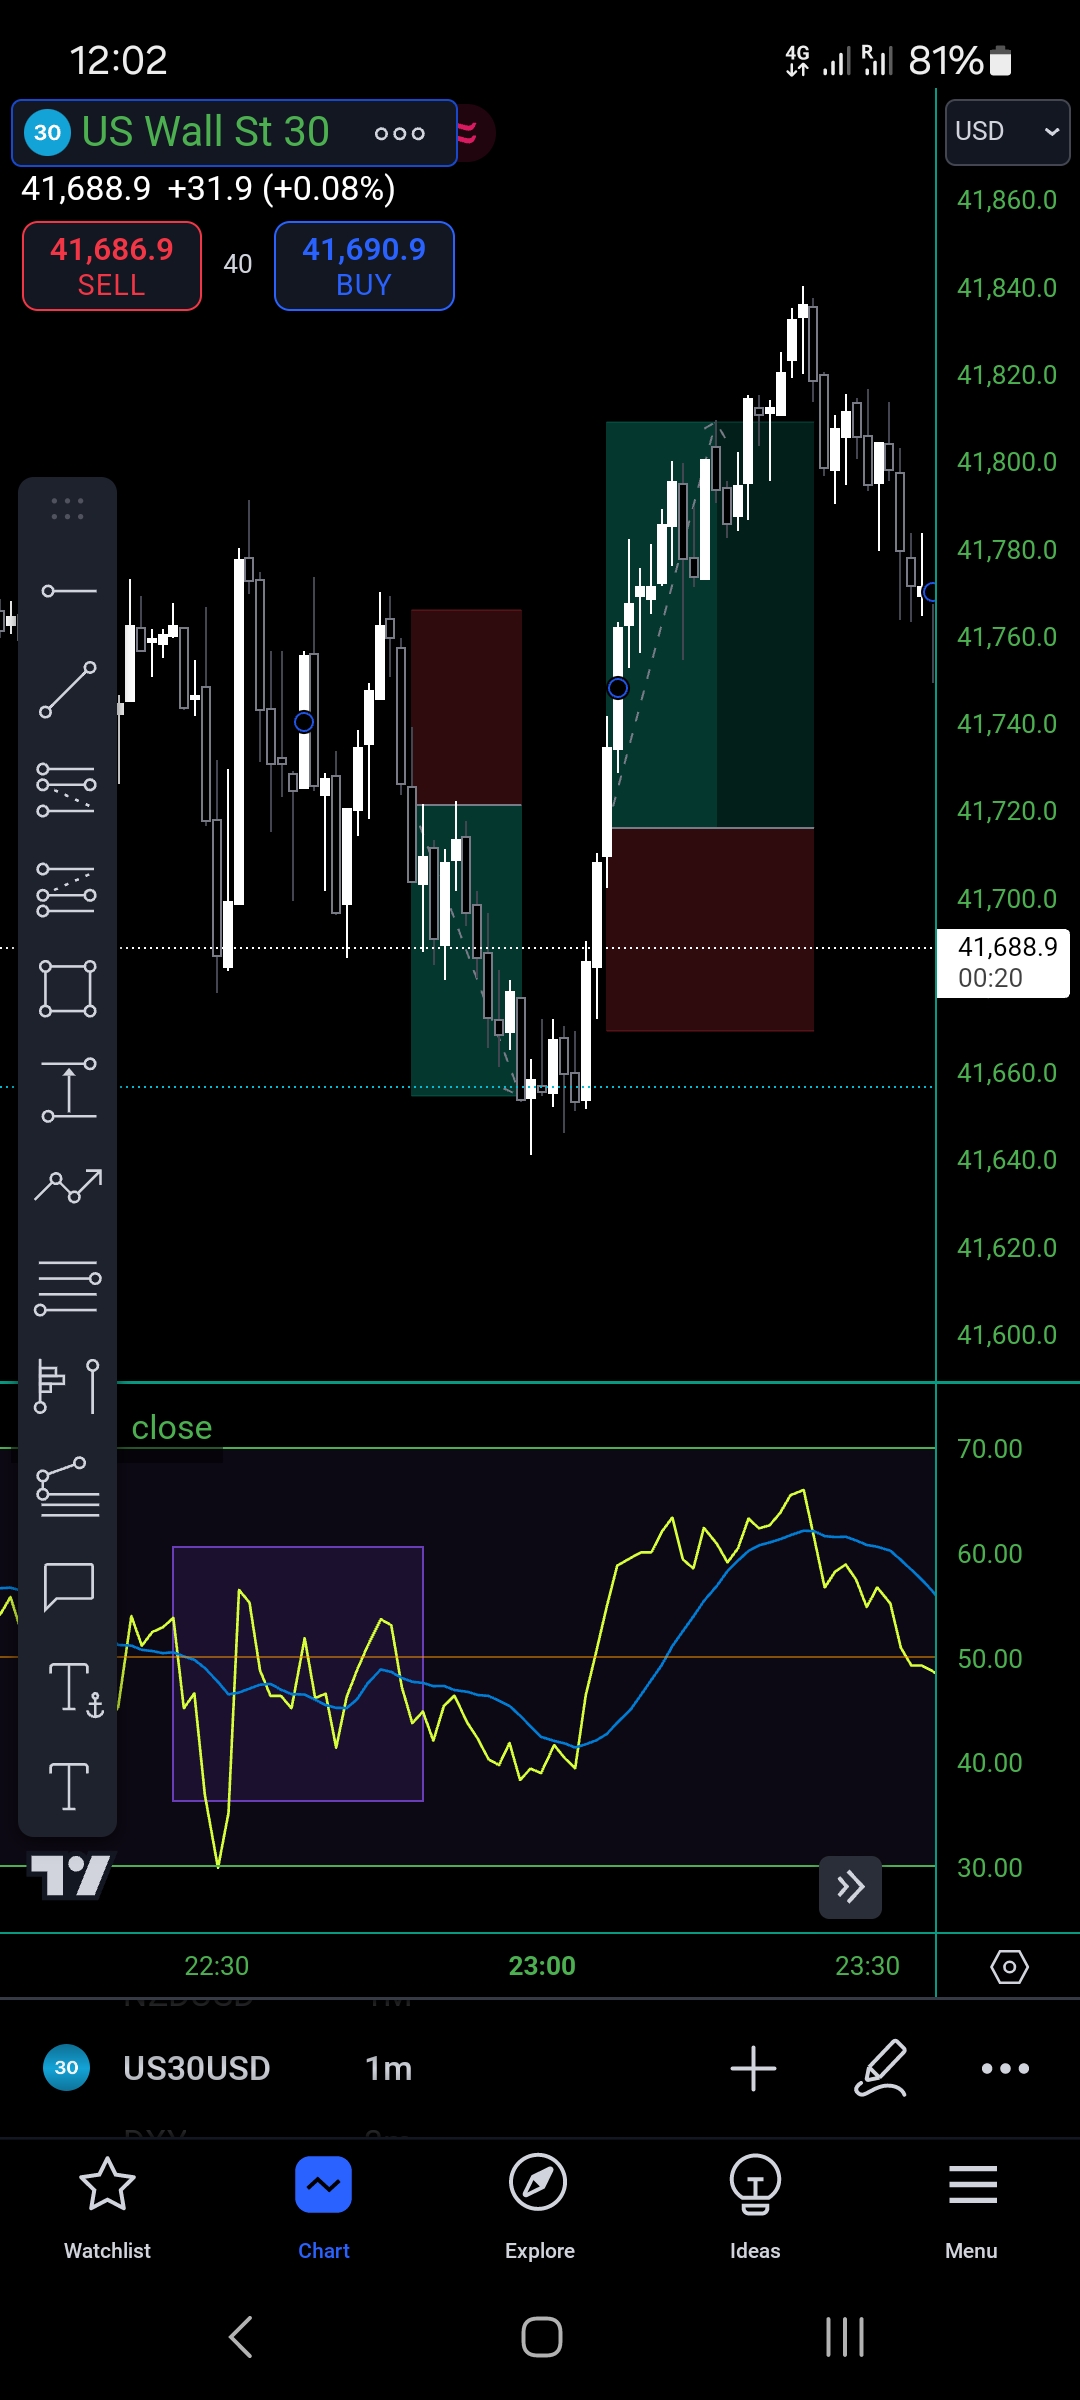Open the USD currency dropdown
This screenshot has height=2400, width=1080.
click(x=1007, y=131)
